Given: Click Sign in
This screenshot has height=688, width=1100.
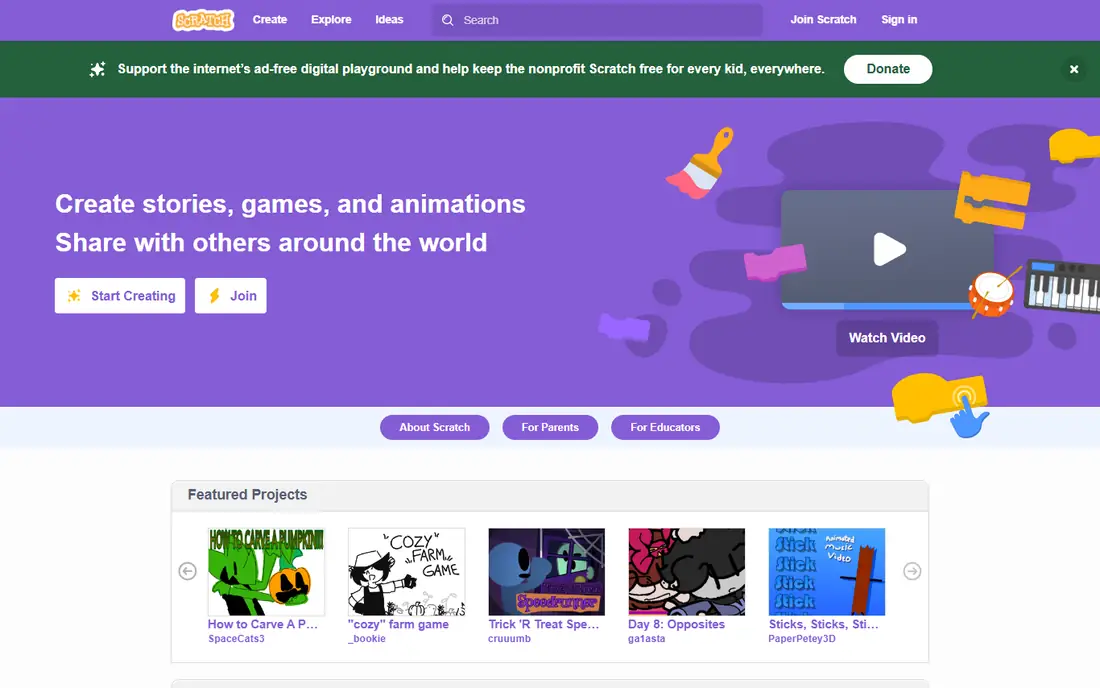Looking at the screenshot, I should [x=899, y=20].
